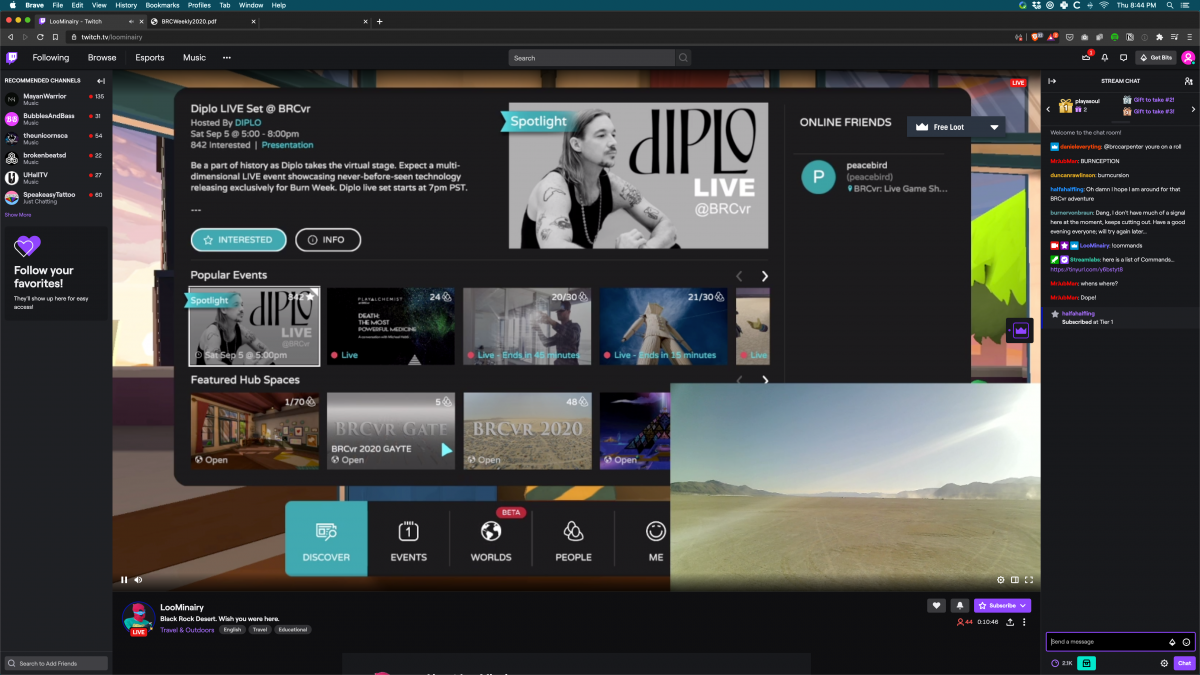The width and height of the screenshot is (1200, 675).
Task: Expand the Subscribe dropdown button
Action: [x=1023, y=605]
